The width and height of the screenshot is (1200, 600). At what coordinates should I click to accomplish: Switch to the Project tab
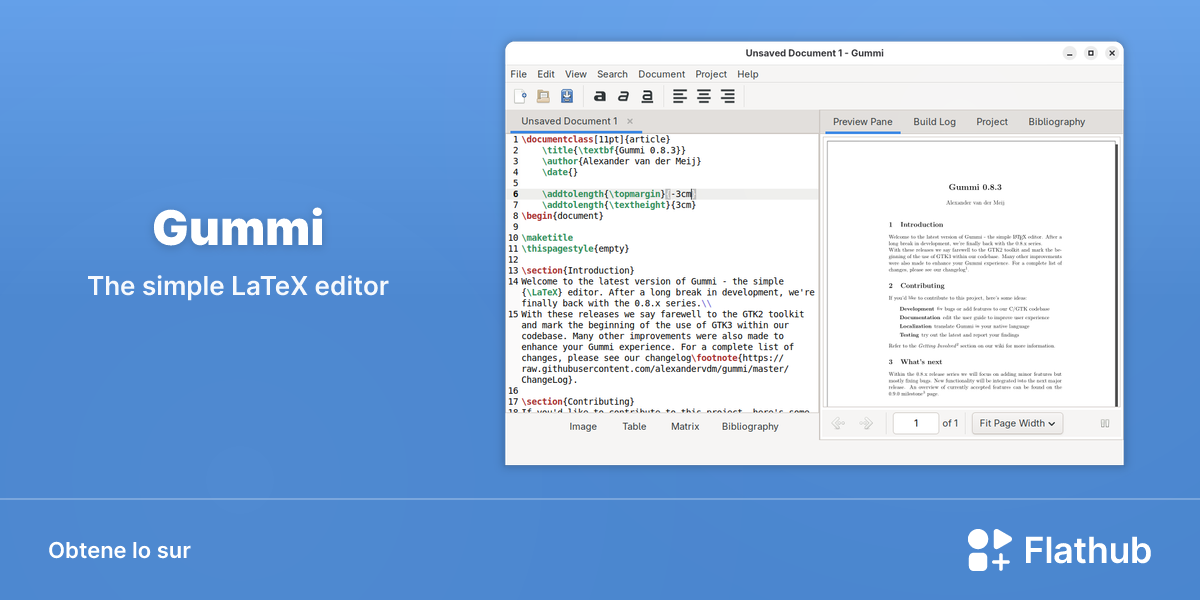[992, 122]
